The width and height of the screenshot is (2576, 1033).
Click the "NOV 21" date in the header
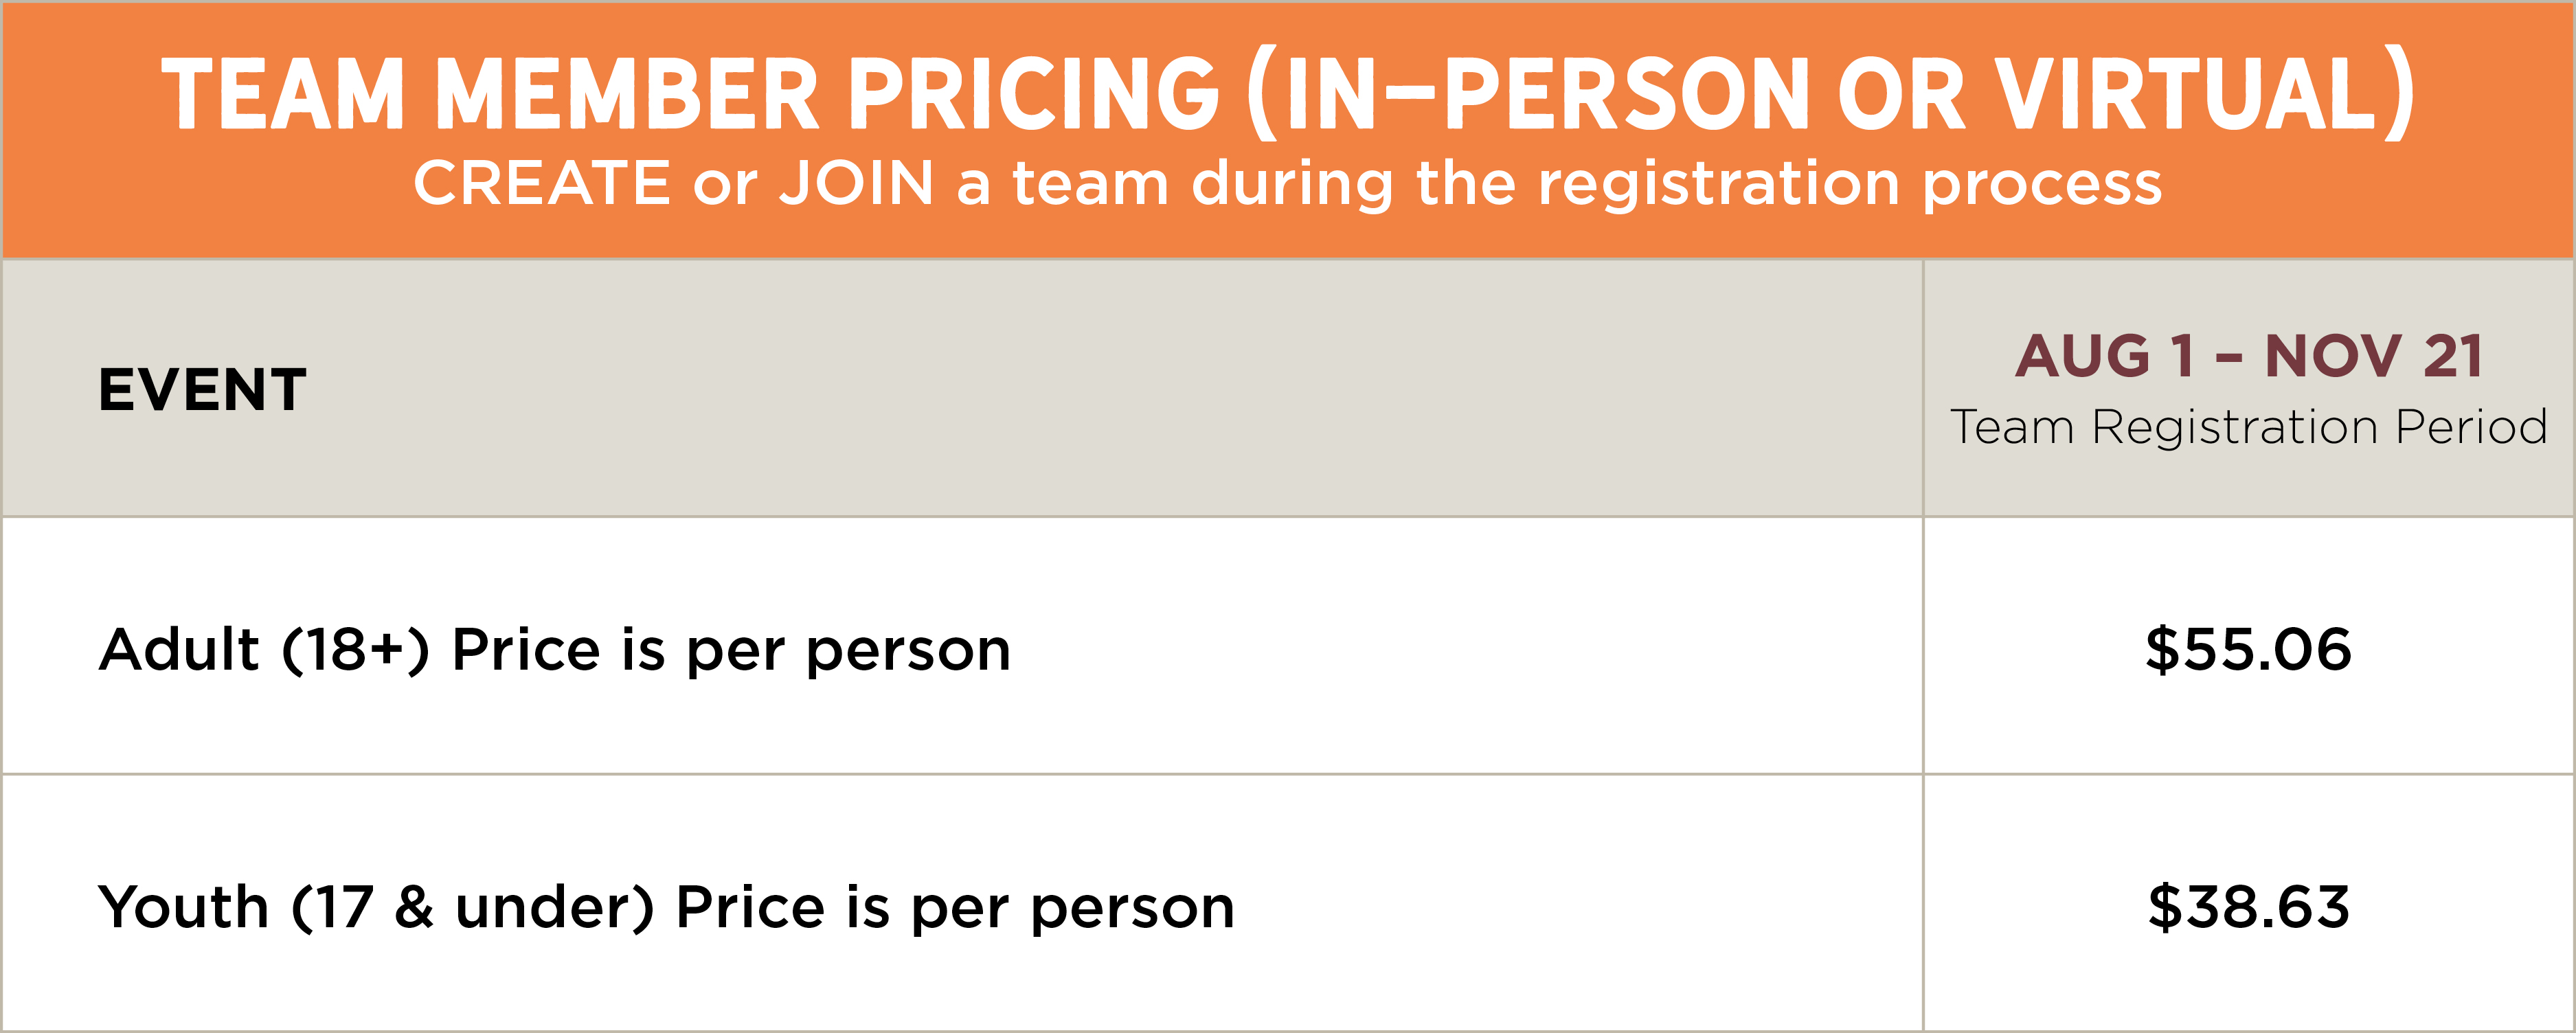2373,356
